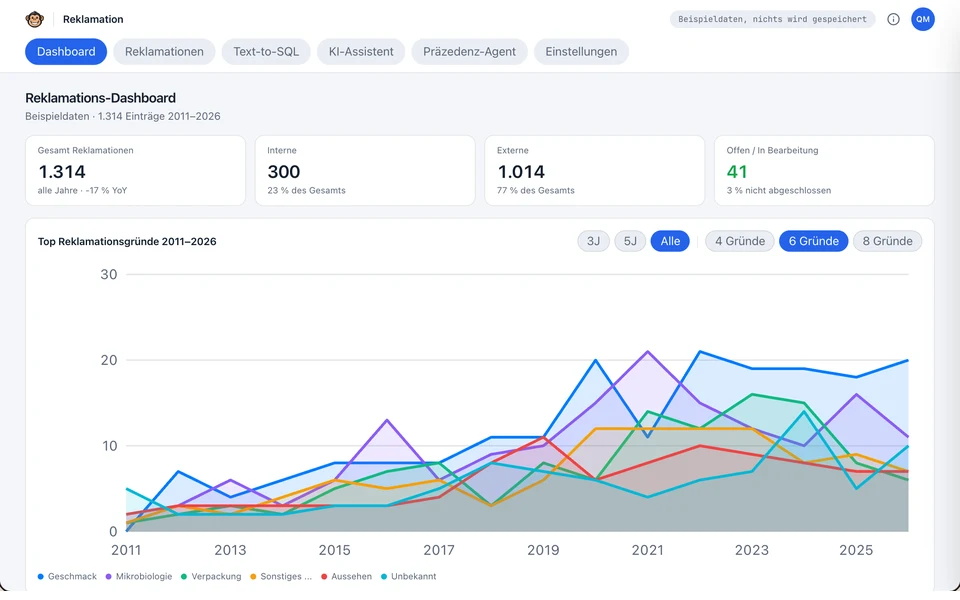Show 8 Gründe in chart
The image size is (960, 600).
click(x=887, y=241)
